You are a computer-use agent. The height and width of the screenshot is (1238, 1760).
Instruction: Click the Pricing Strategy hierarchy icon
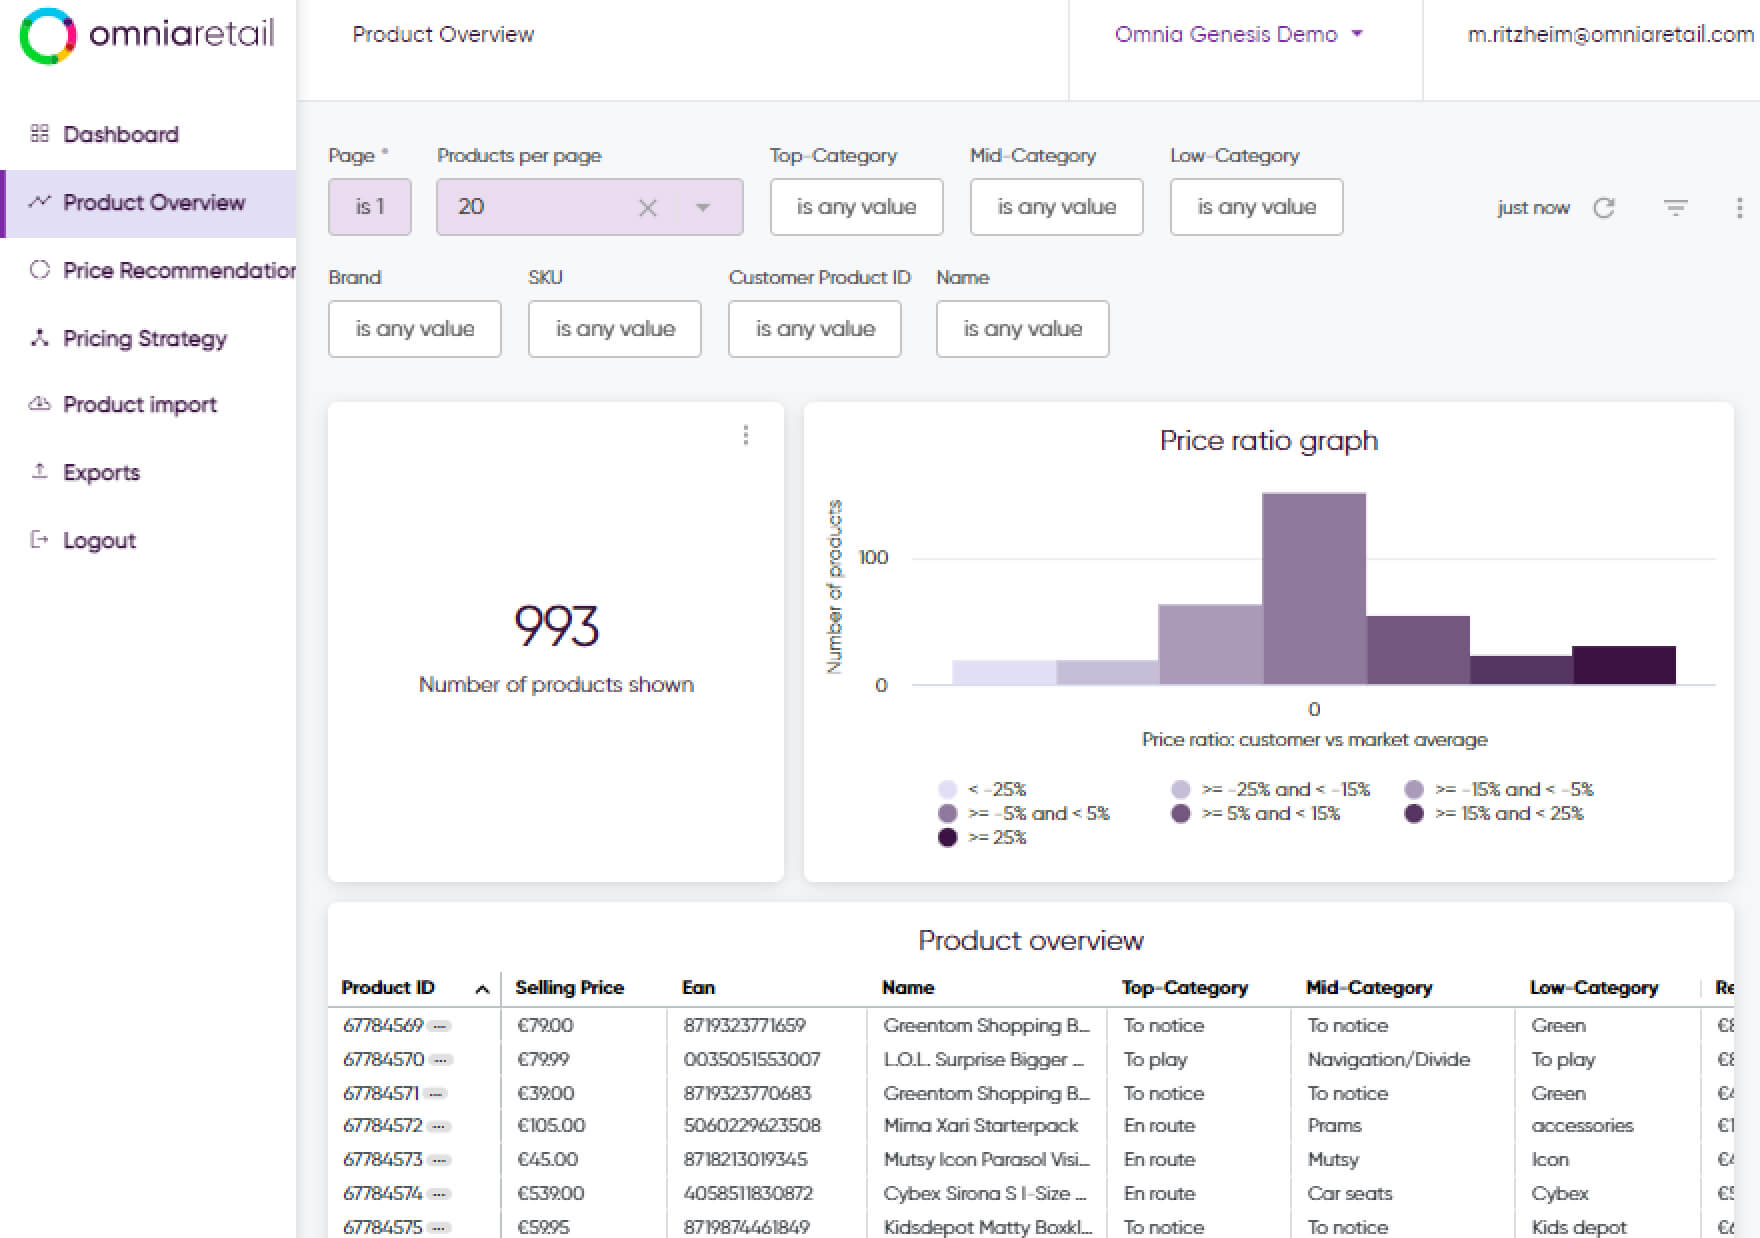click(x=40, y=338)
